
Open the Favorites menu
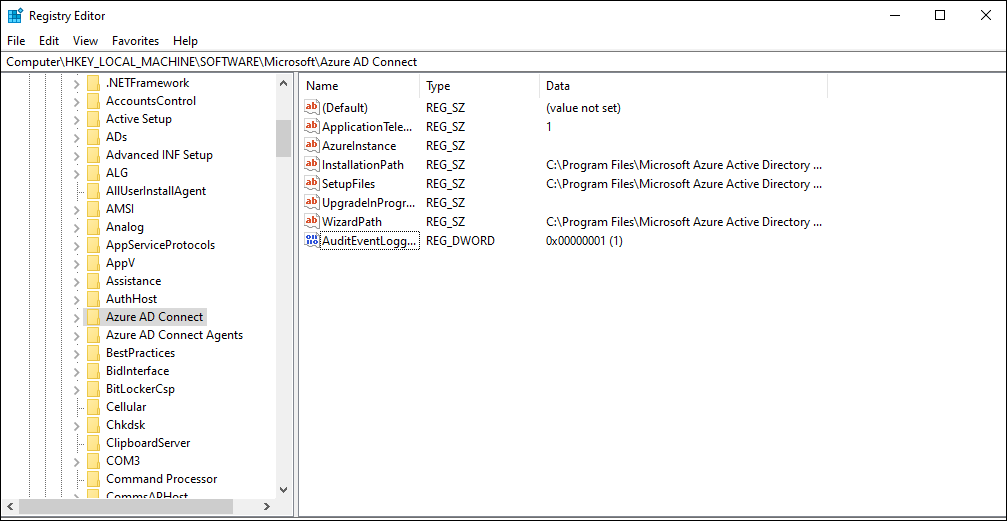pyautogui.click(x=136, y=40)
